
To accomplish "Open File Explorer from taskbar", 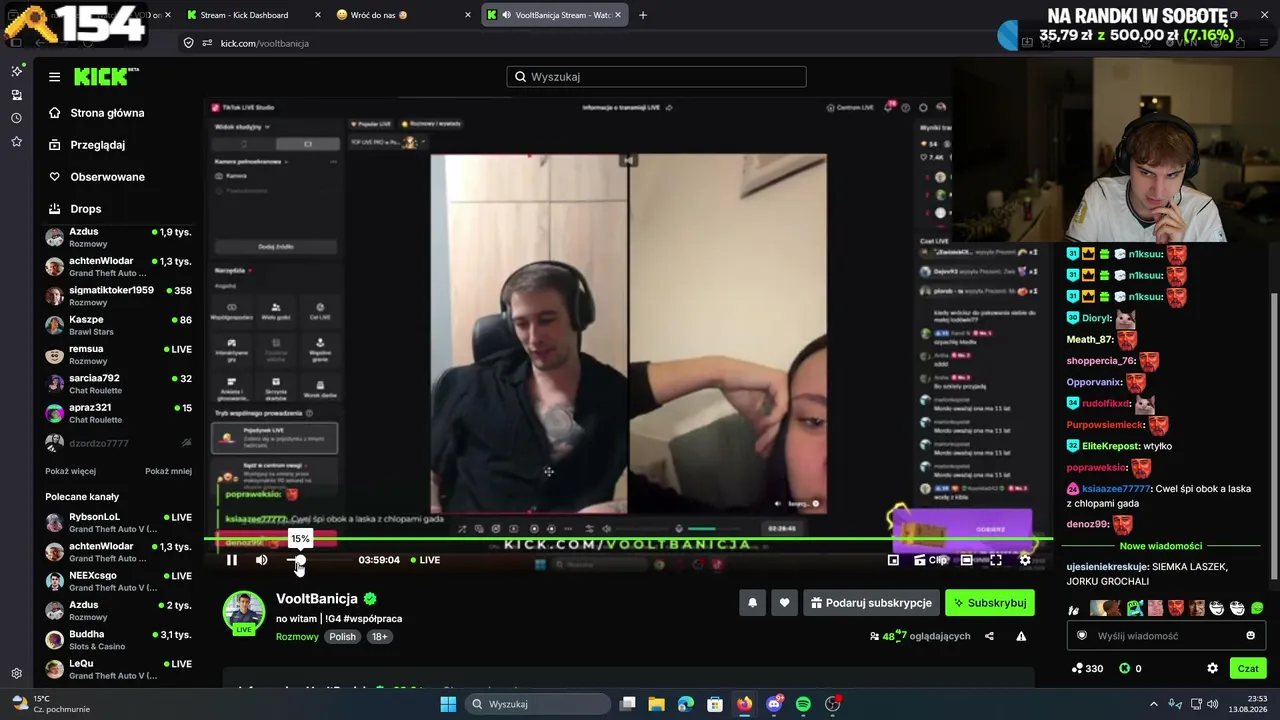I will [657, 704].
